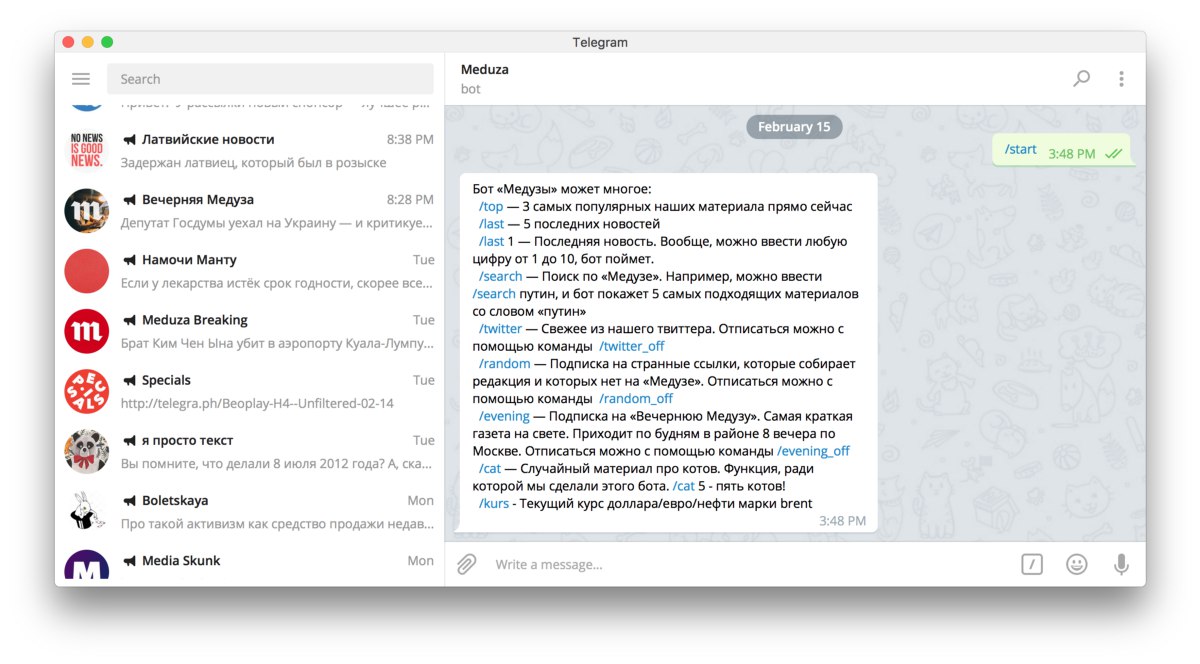This screenshot has width=1200, height=664.
Task: Open Boletskaya channel avatar
Action: (87, 511)
